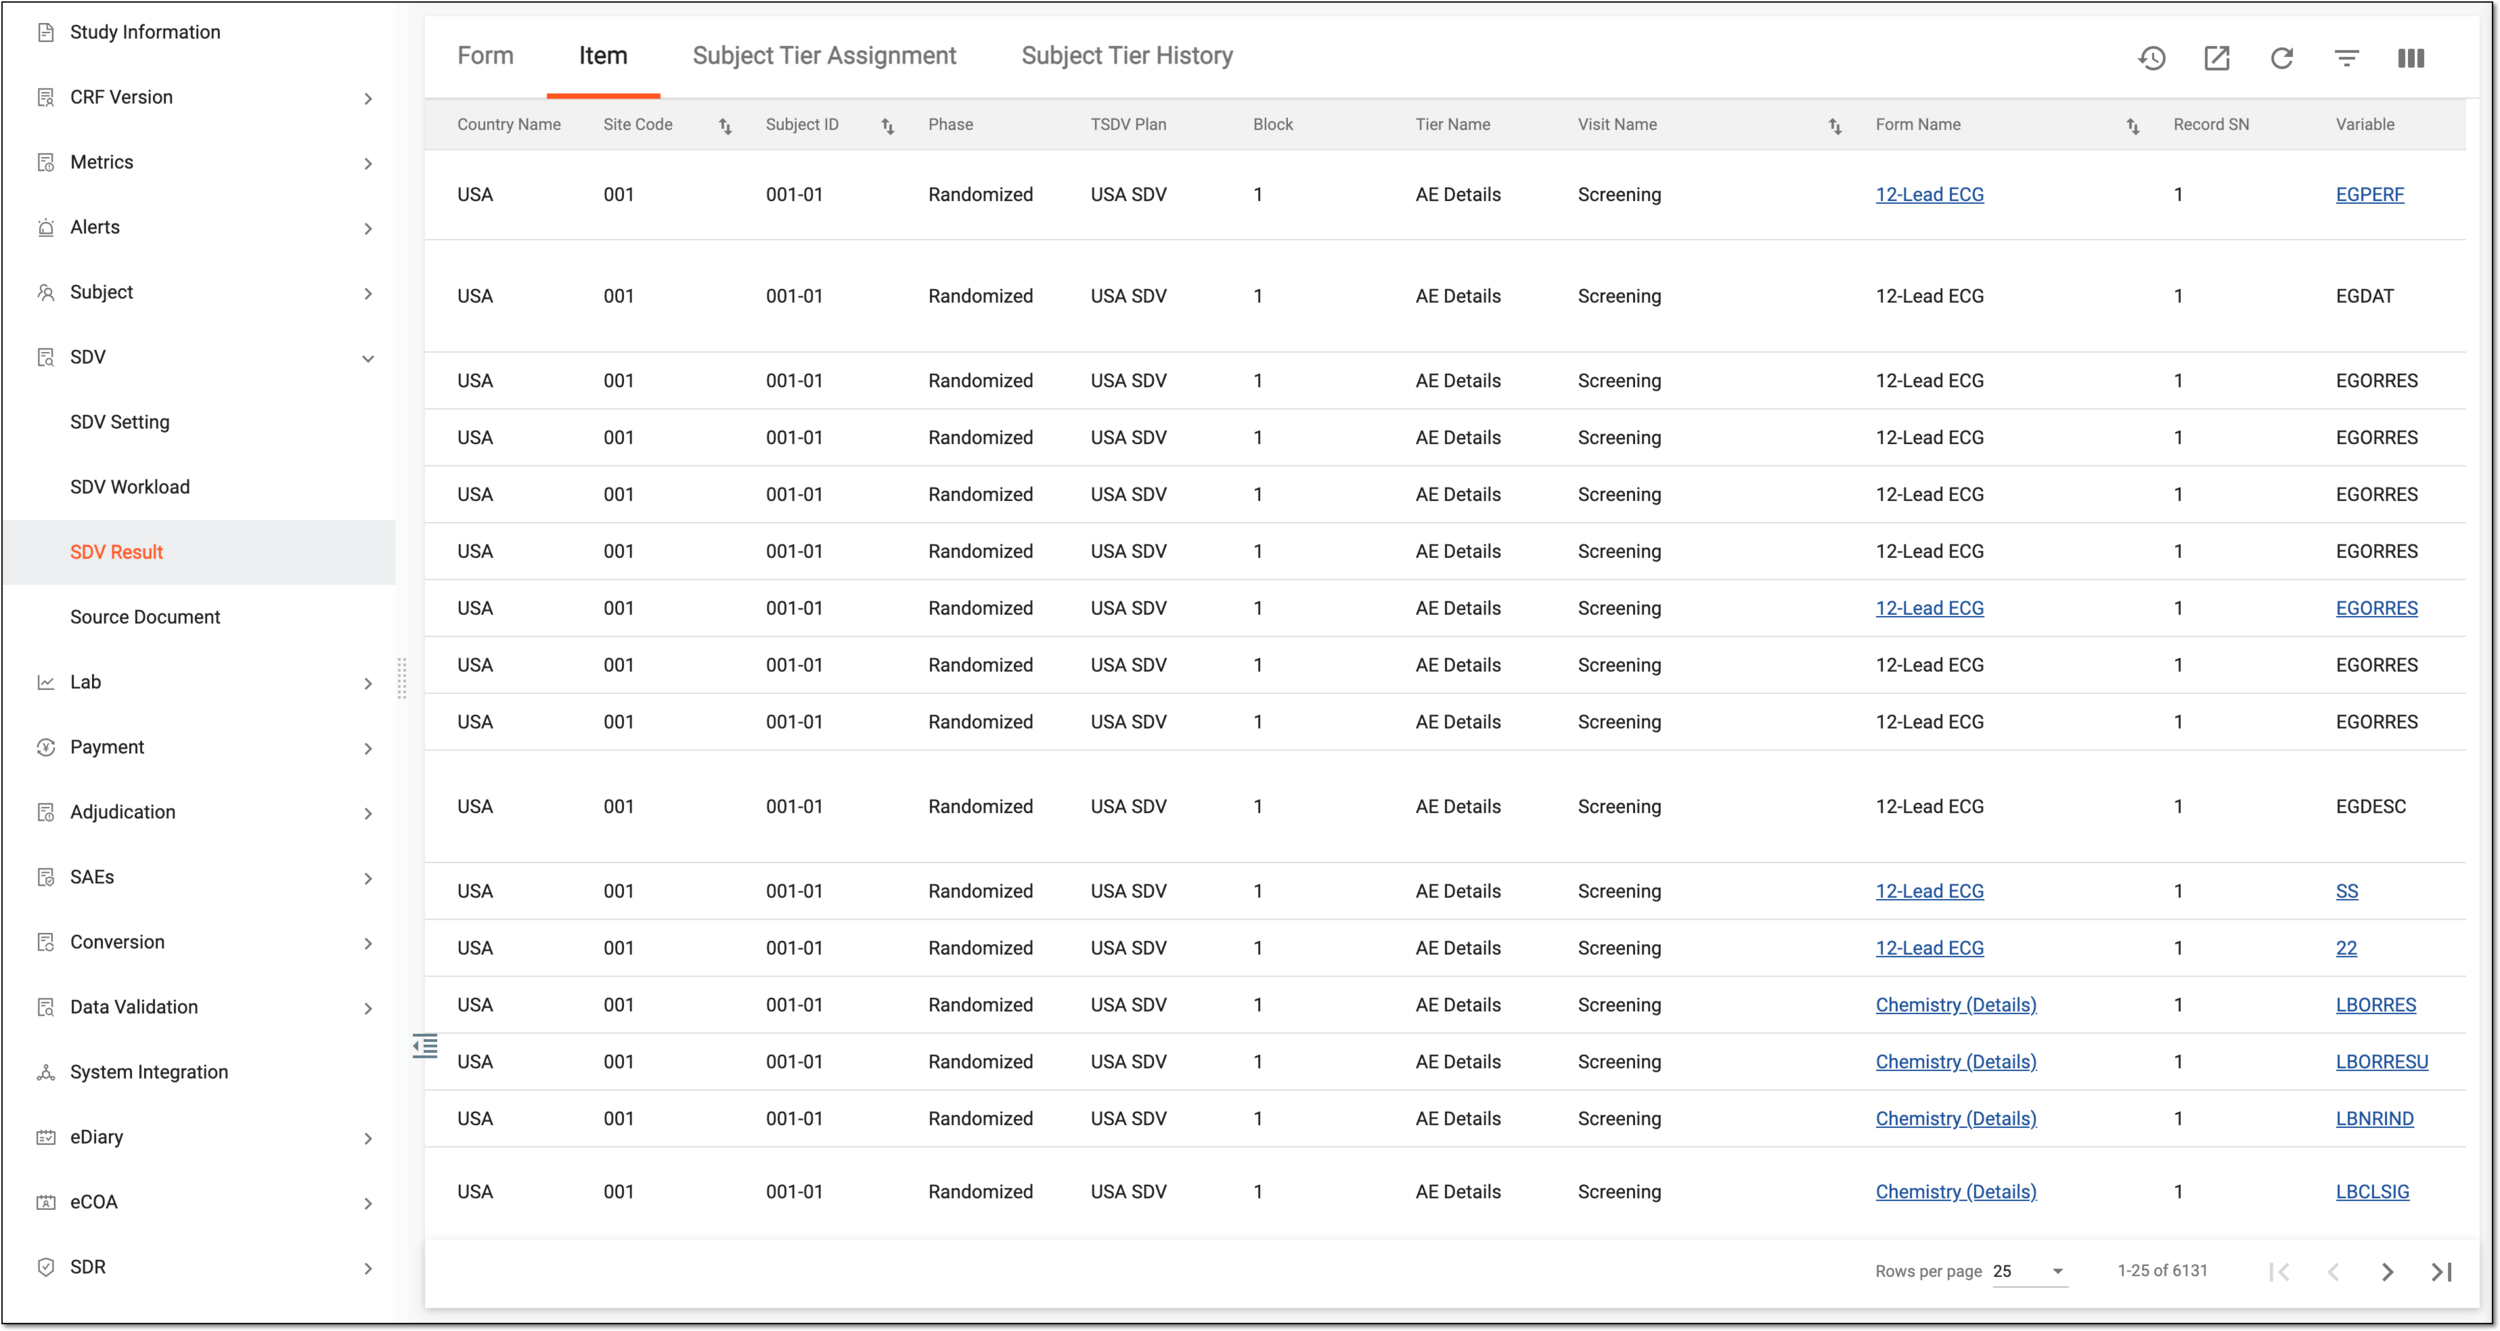2500x1331 pixels.
Task: Expand the Data Validation menu chevron
Action: 368,1008
